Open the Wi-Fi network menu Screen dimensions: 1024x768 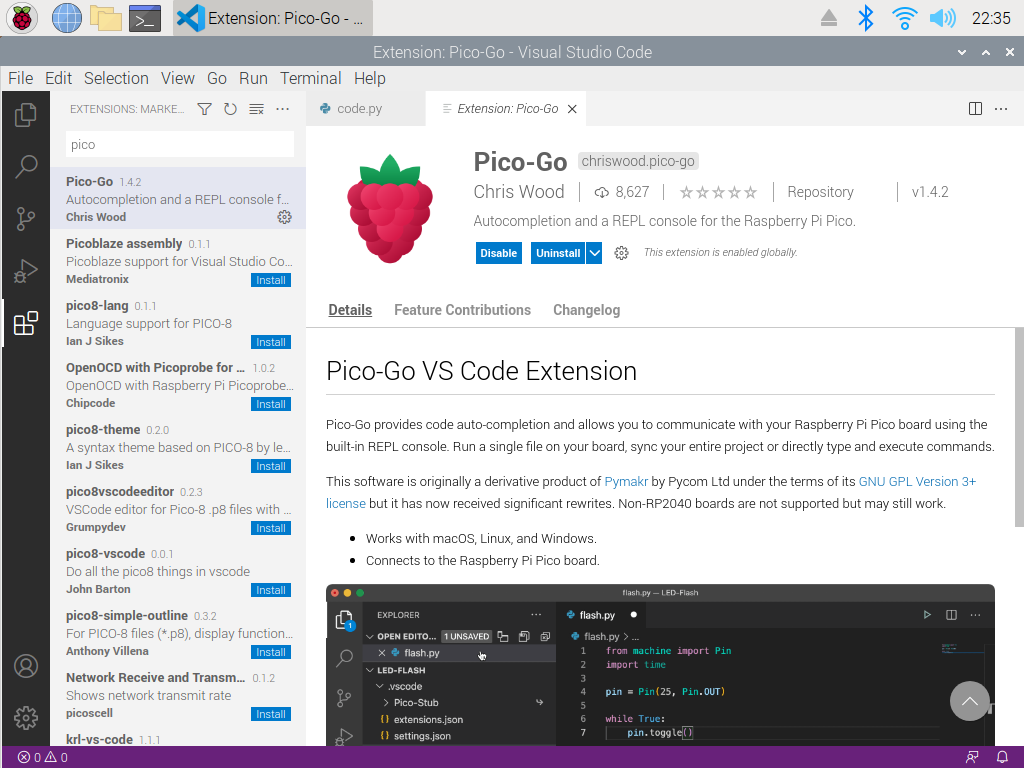904,18
